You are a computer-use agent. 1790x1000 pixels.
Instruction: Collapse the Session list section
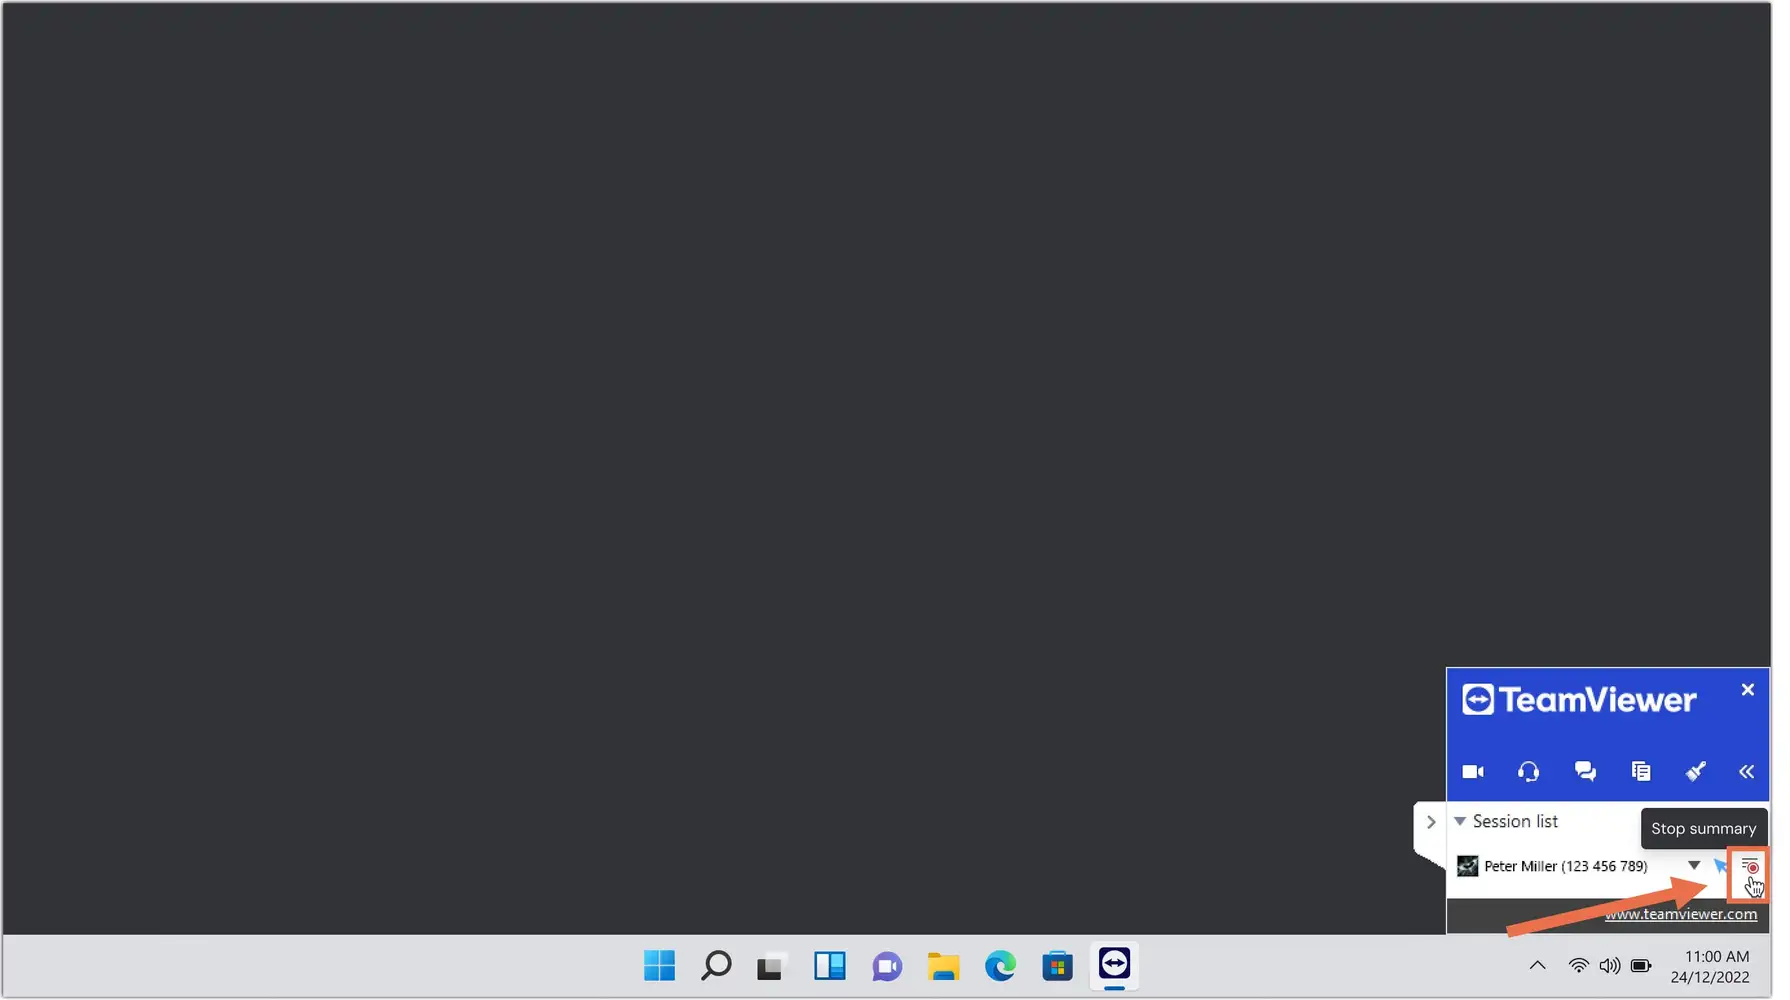pos(1460,822)
